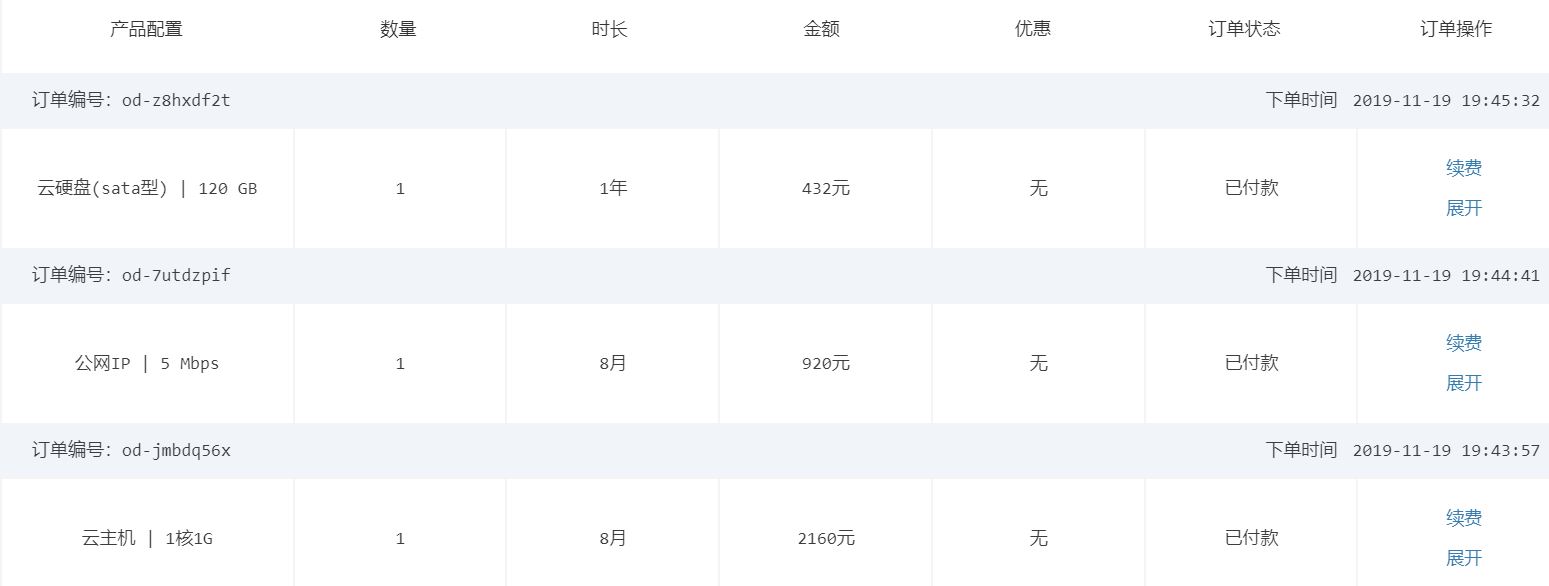The width and height of the screenshot is (1549, 586).
Task: Click the order time 2019-11-19 19:45:32
Action: pos(1446,100)
